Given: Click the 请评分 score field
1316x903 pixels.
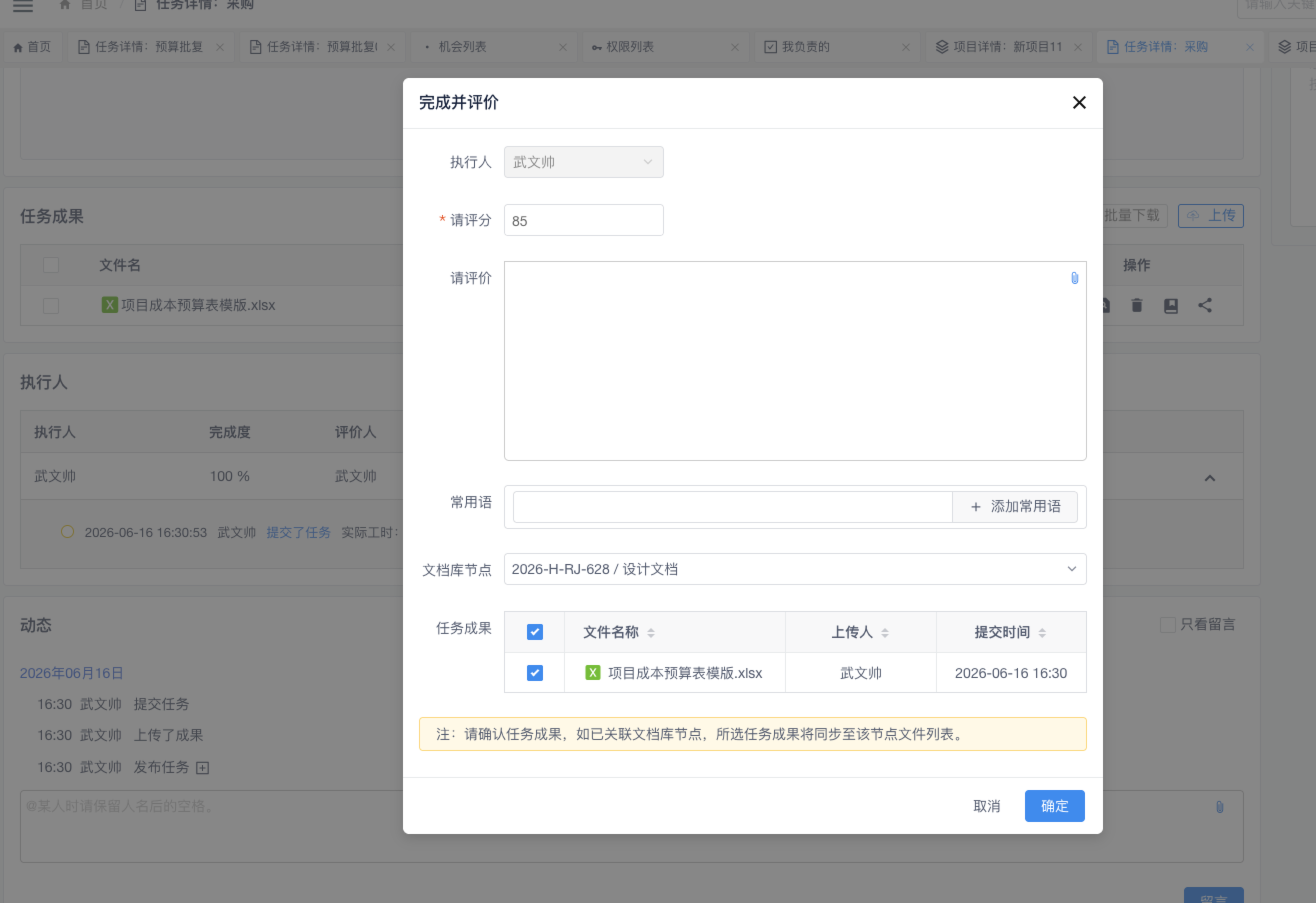Looking at the screenshot, I should click(x=584, y=220).
